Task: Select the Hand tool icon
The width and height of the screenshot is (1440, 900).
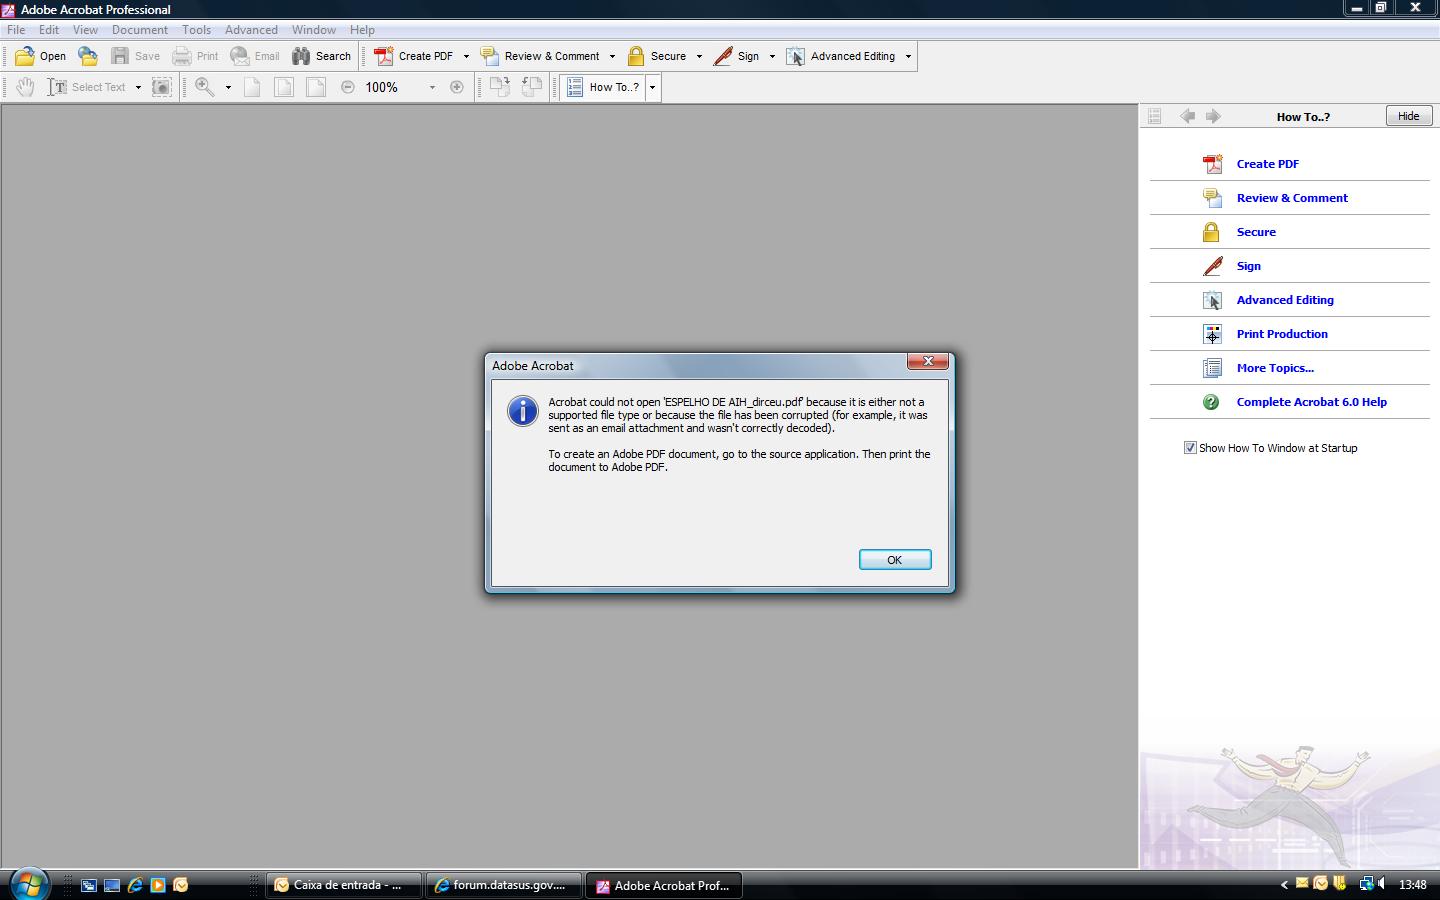Action: click(x=25, y=87)
